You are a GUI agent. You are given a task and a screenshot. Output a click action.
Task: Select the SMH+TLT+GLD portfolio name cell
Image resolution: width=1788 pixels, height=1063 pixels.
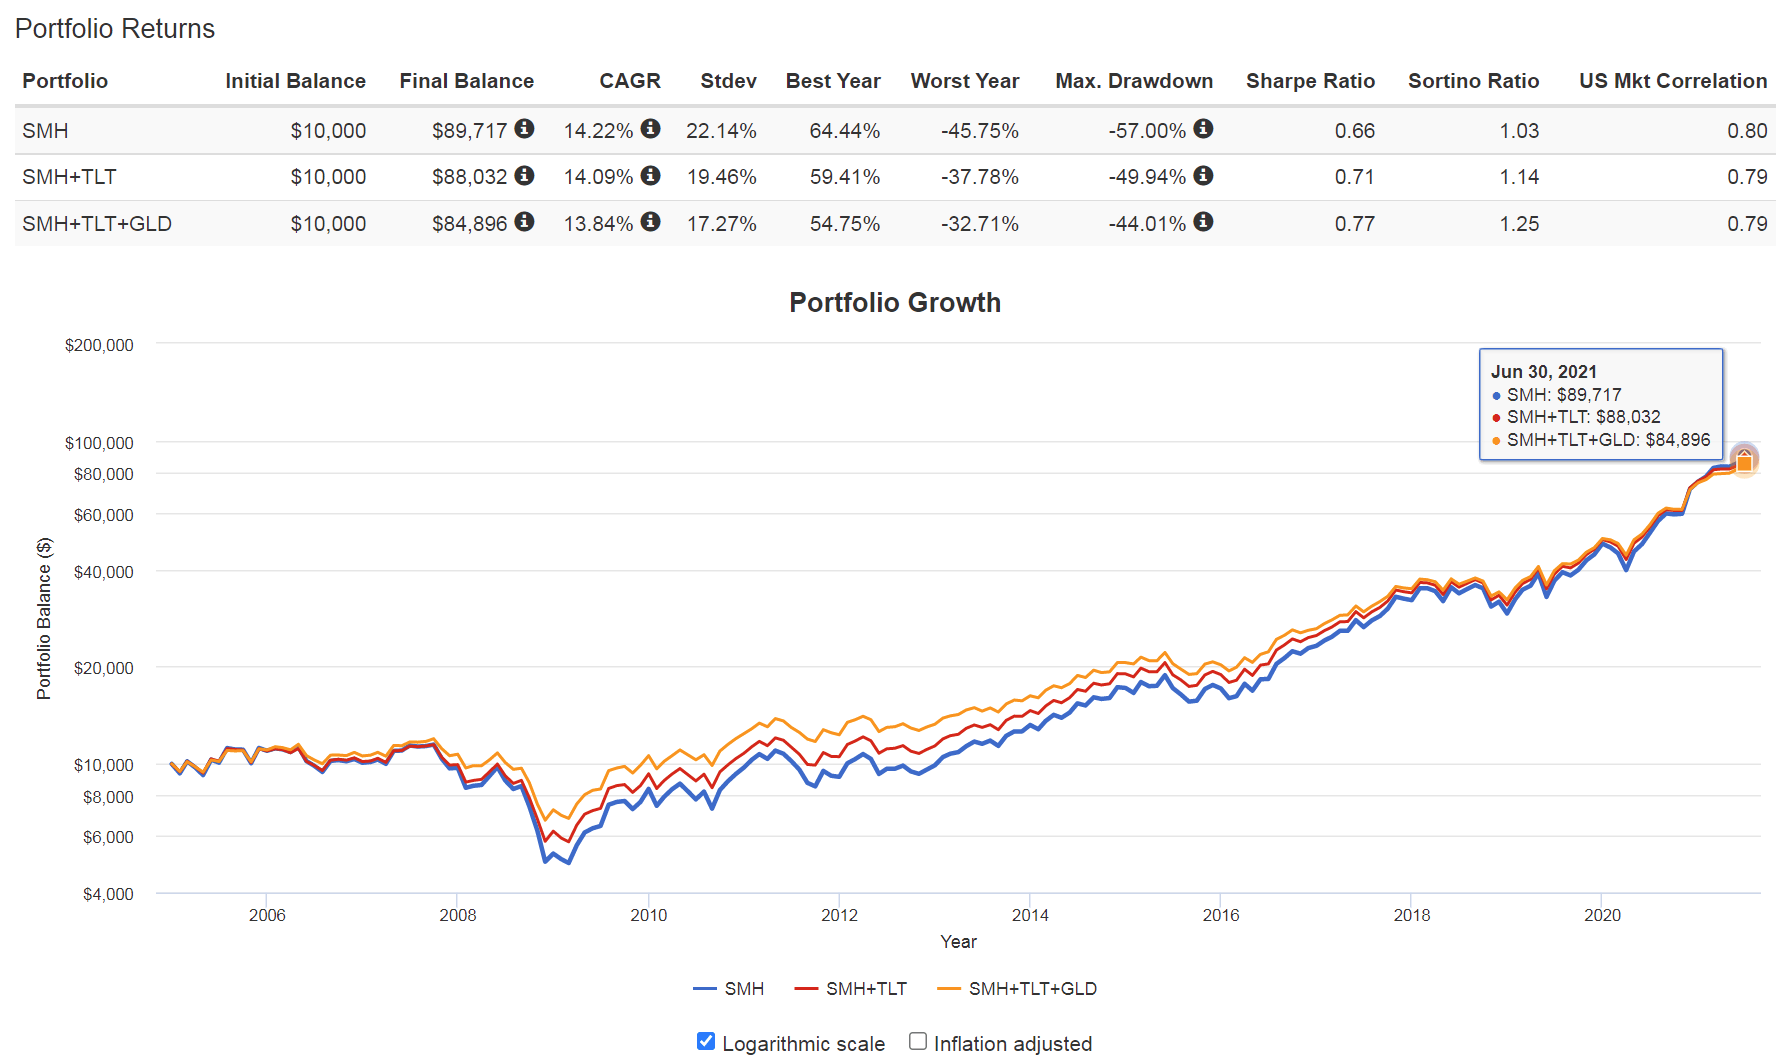[x=97, y=224]
